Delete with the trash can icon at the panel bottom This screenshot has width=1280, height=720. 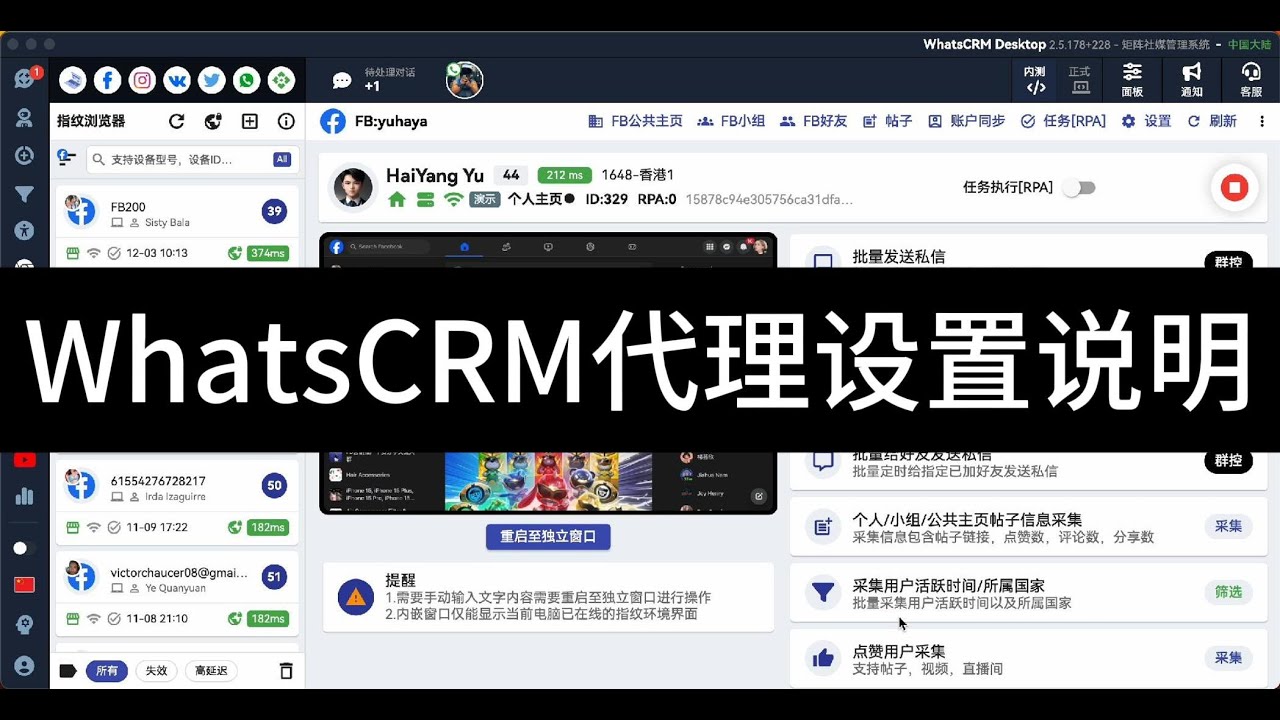[x=286, y=671]
